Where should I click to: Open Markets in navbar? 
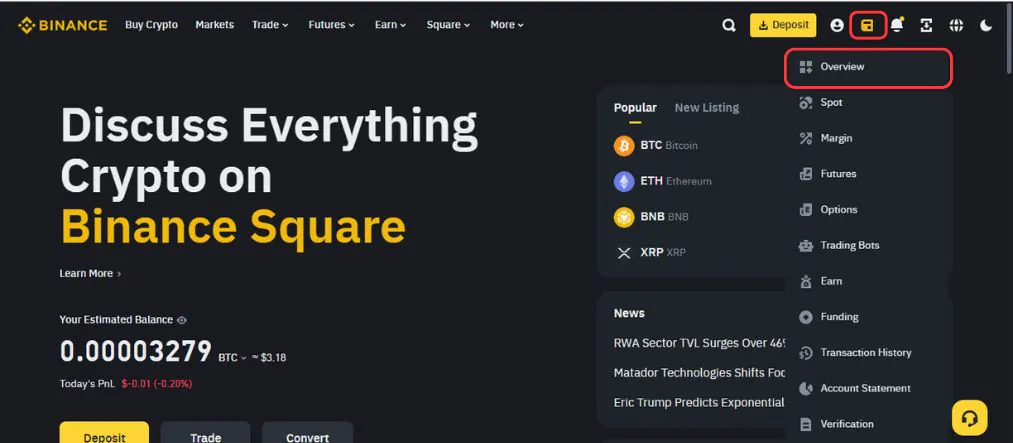[x=214, y=25]
